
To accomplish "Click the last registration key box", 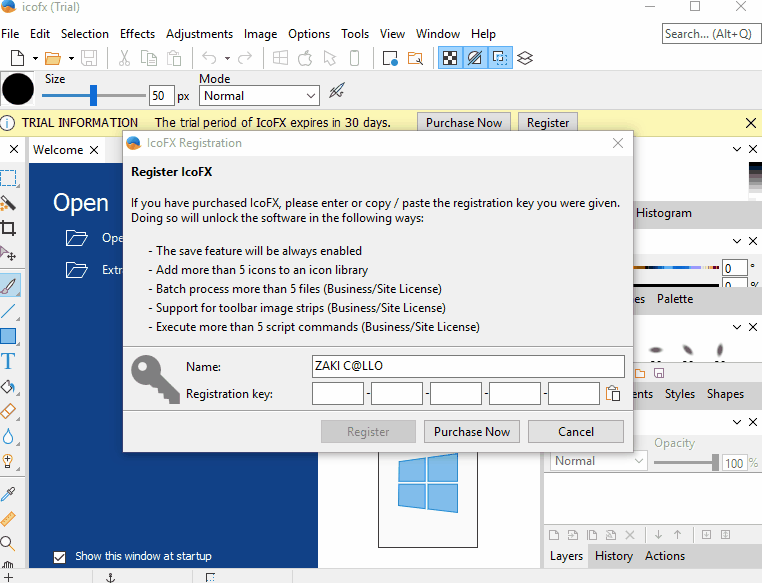I will [x=573, y=394].
